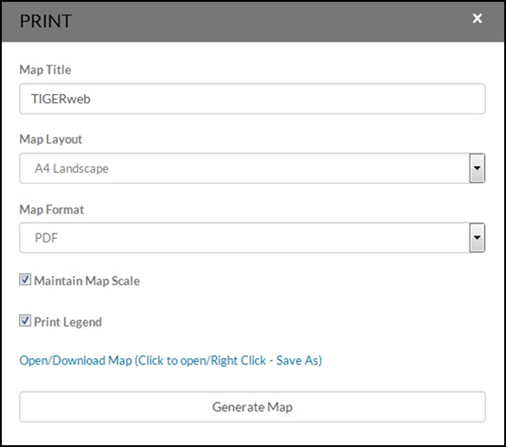Open the PDF format combo box
The width and height of the screenshot is (506, 447).
pos(252,238)
